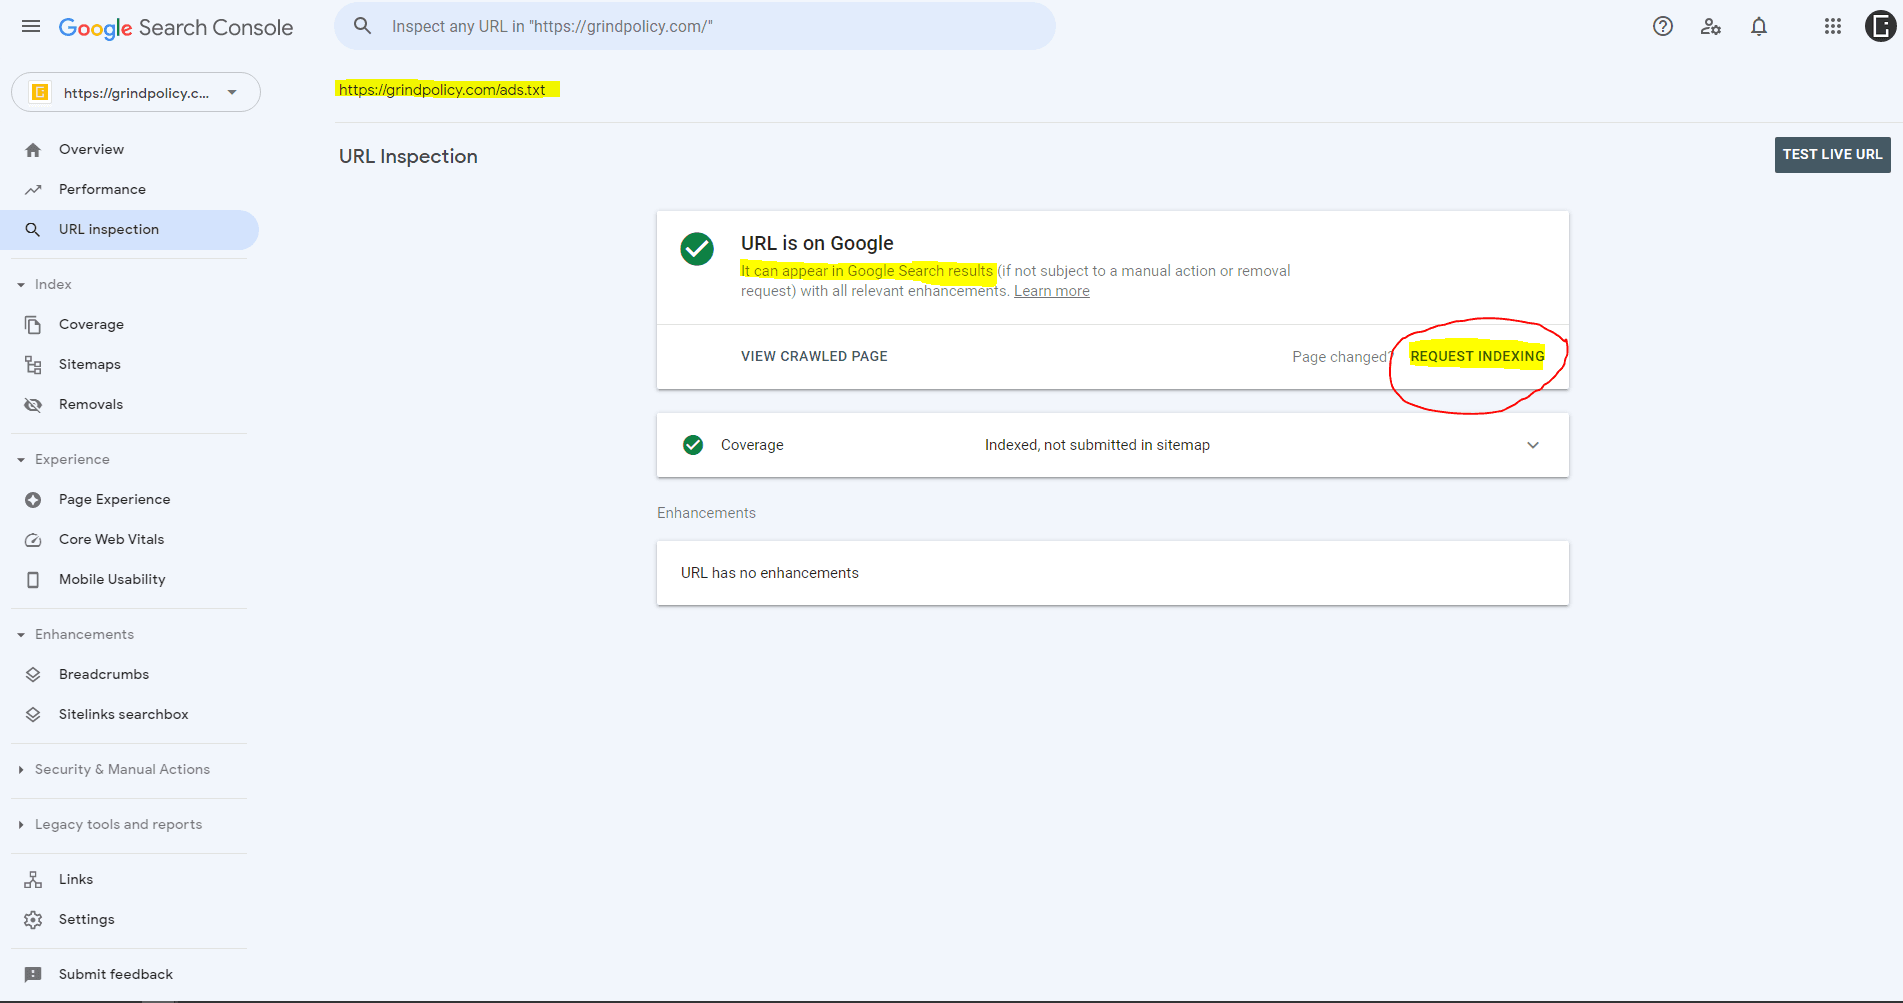The image size is (1903, 1003).
Task: Click the Page Experience icon
Action: coord(33,500)
